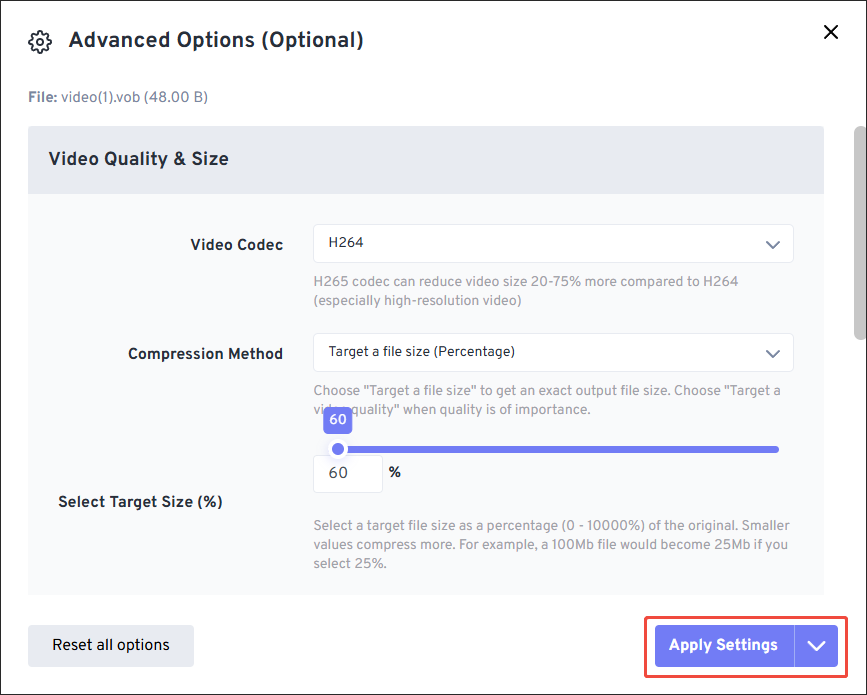Click the Apply Settings button

724,645
